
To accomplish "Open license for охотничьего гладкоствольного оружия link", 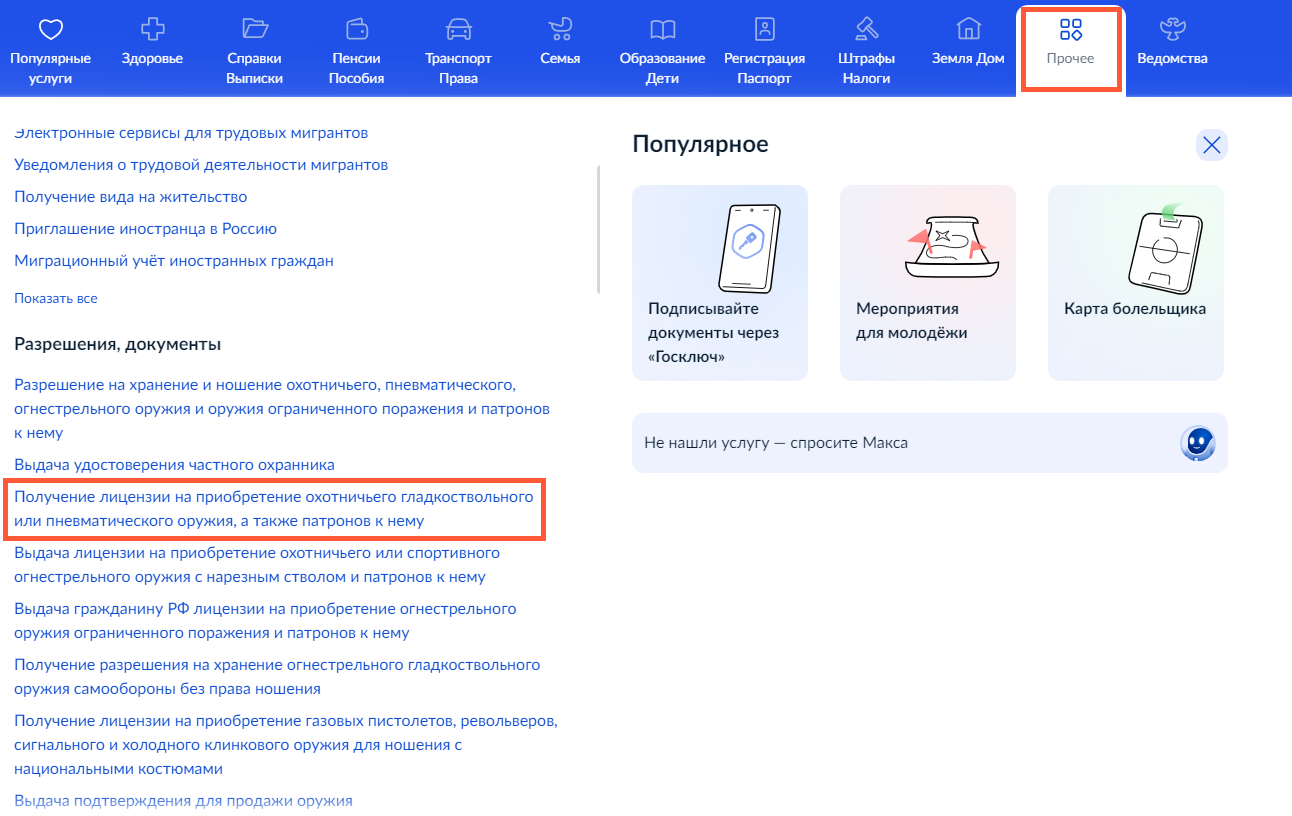I will 274,508.
